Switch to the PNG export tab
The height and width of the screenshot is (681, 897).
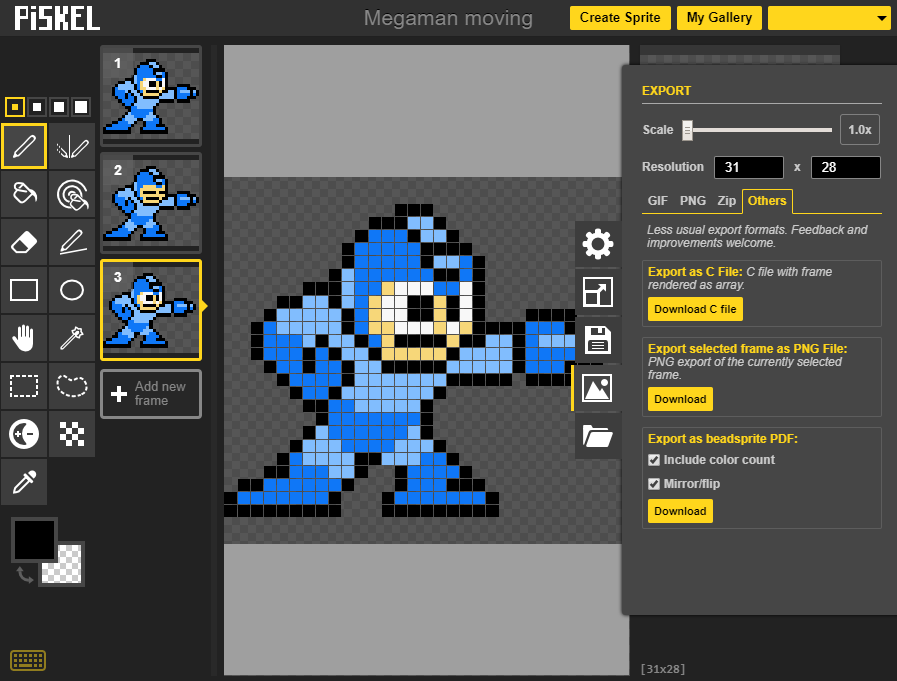[x=693, y=201]
